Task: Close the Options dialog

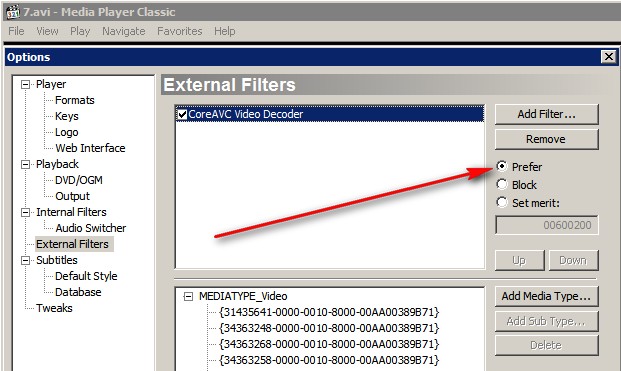Action: point(609,57)
